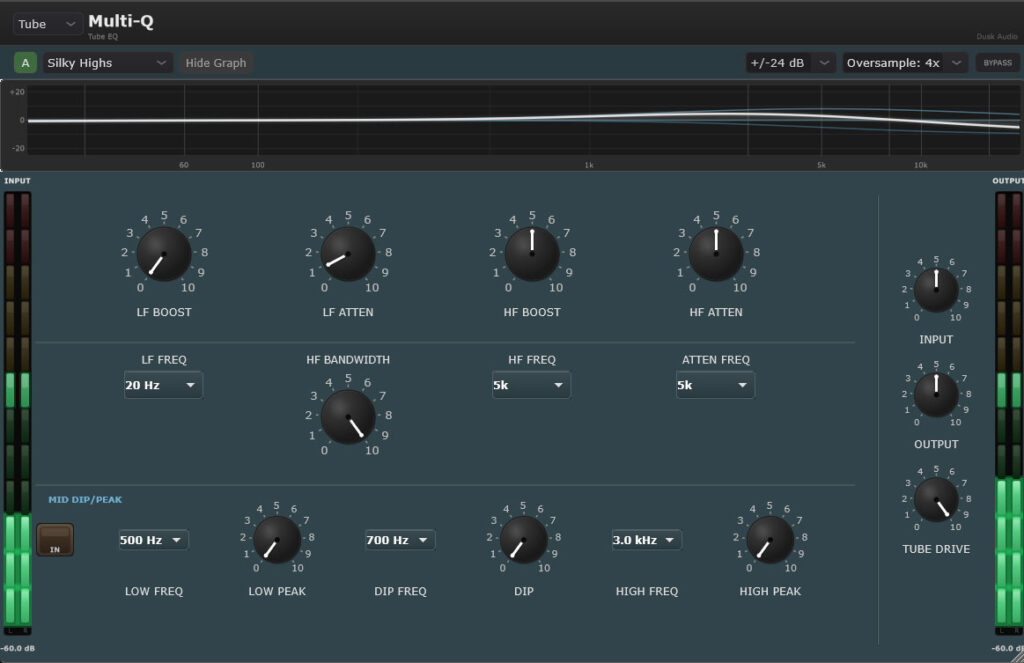The height and width of the screenshot is (663, 1024).
Task: Expand the DIP FREQ 700 Hz dropdown
Action: (x=400, y=540)
